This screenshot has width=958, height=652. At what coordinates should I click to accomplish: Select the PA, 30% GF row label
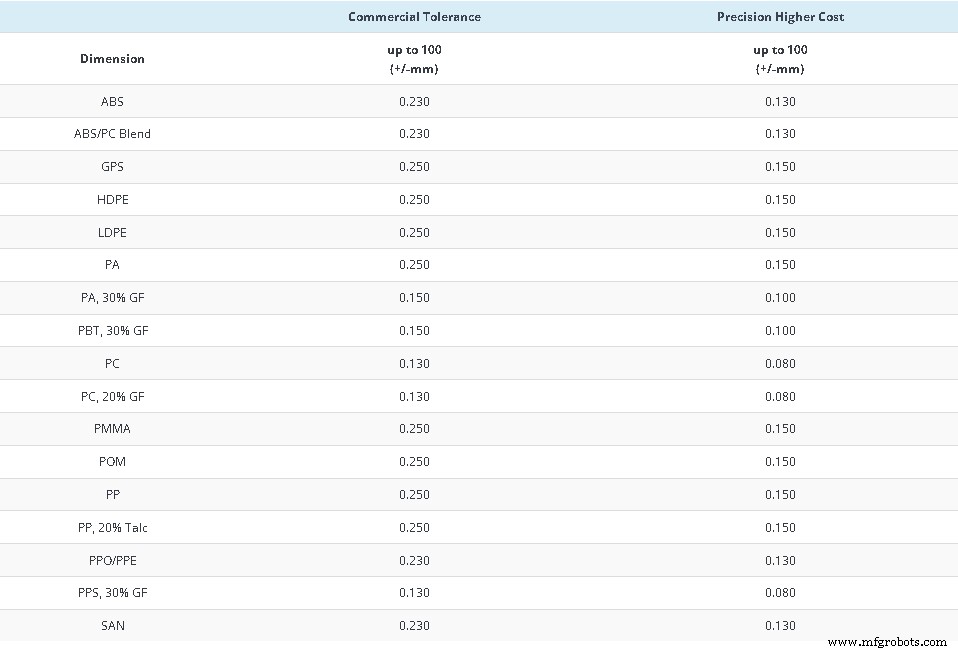click(112, 298)
